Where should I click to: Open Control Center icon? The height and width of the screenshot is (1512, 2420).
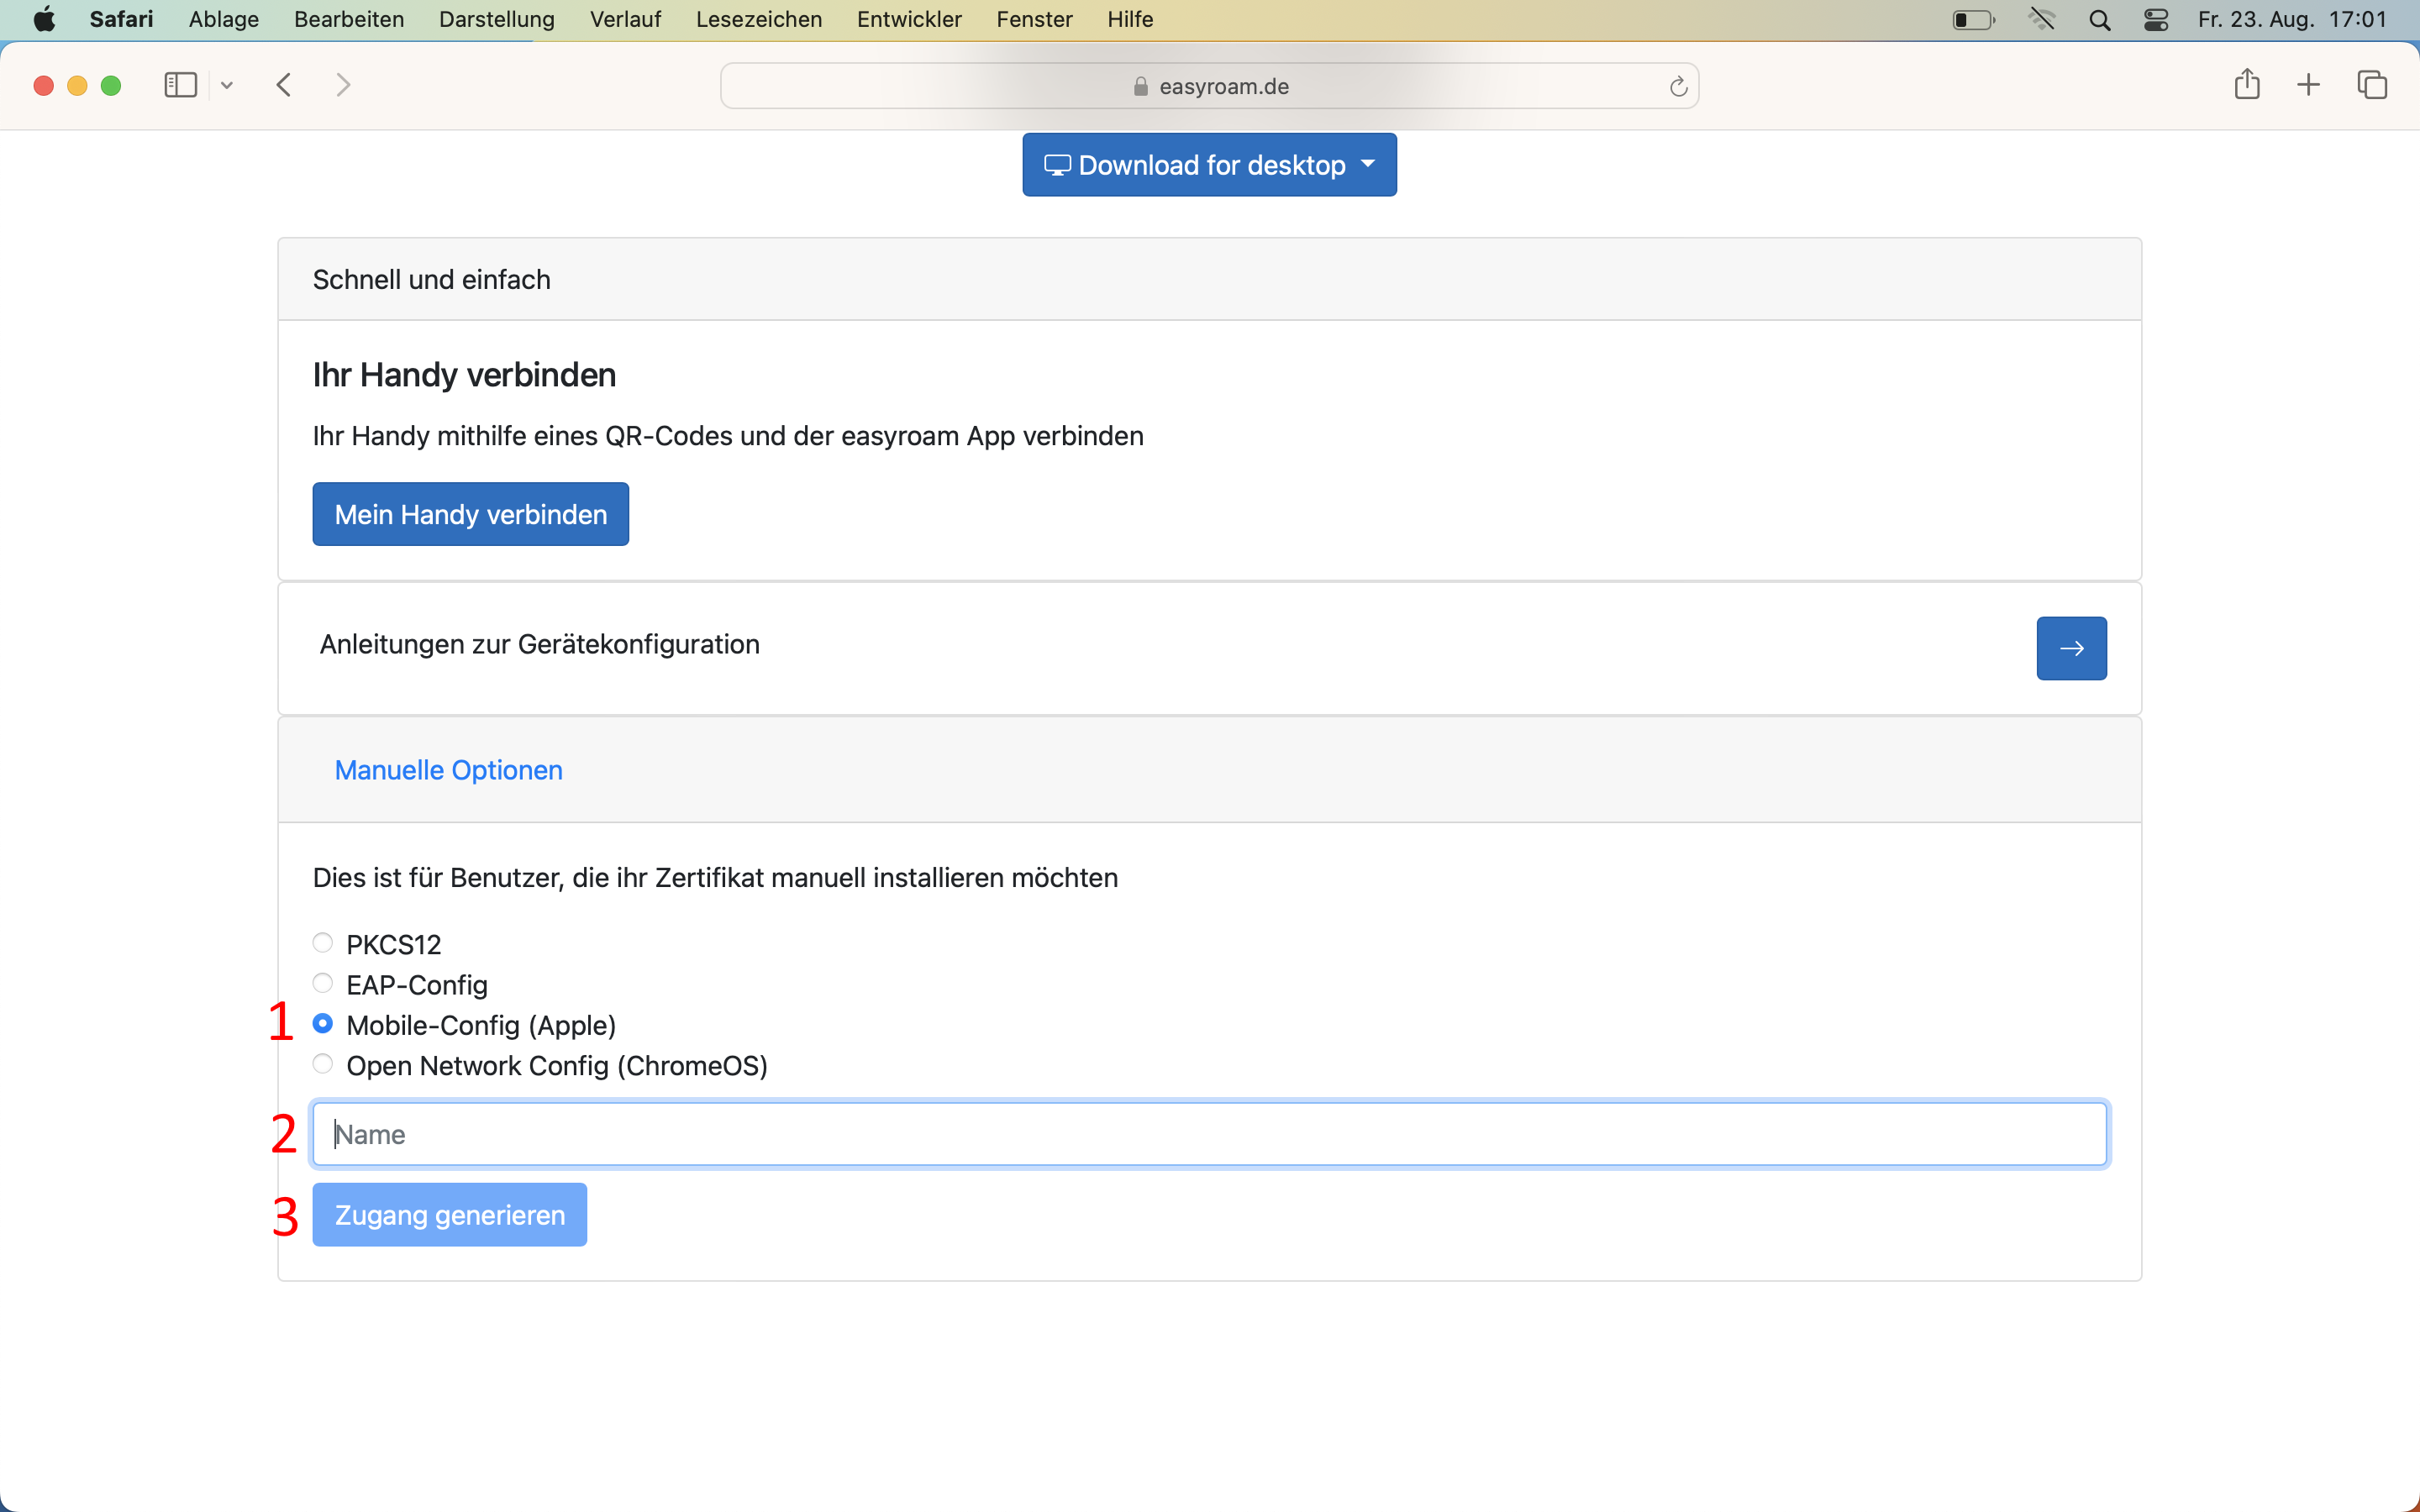pos(2156,20)
